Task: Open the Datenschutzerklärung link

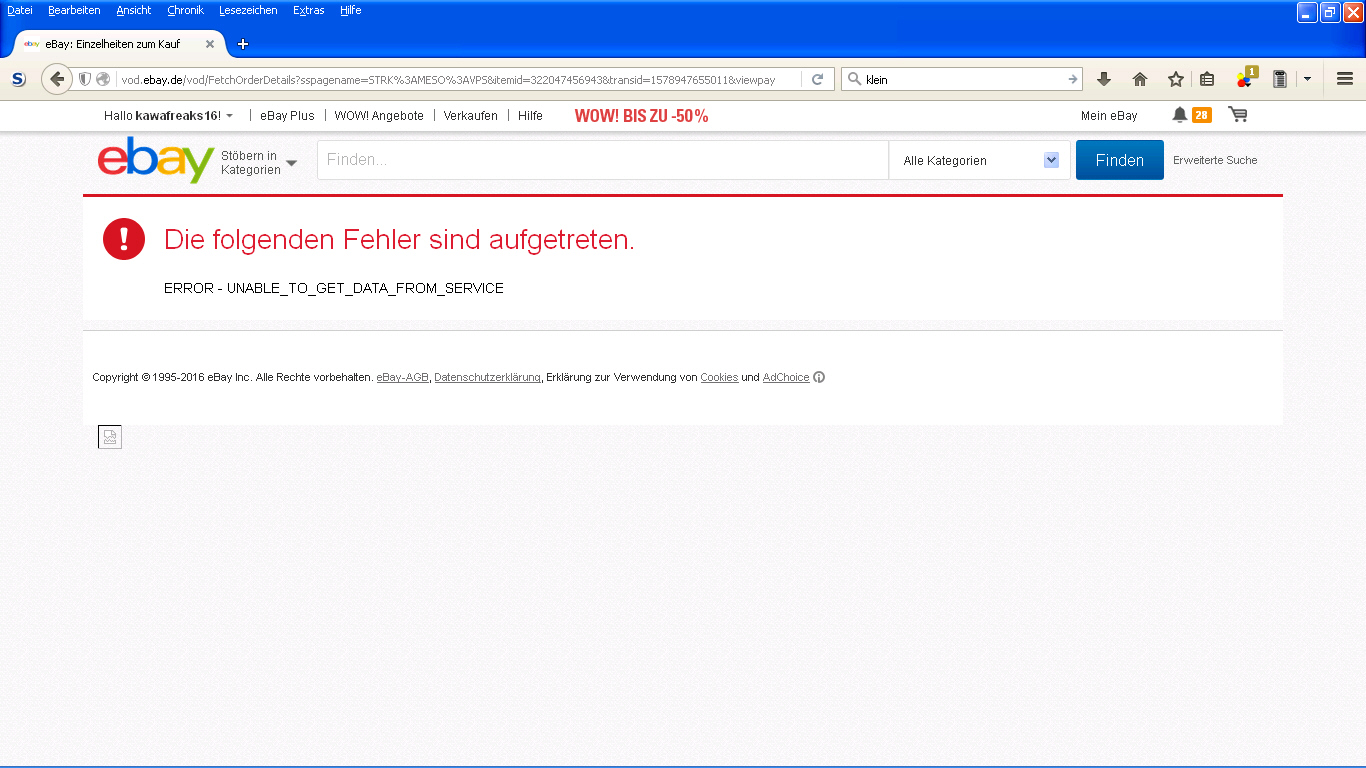Action: (487, 377)
